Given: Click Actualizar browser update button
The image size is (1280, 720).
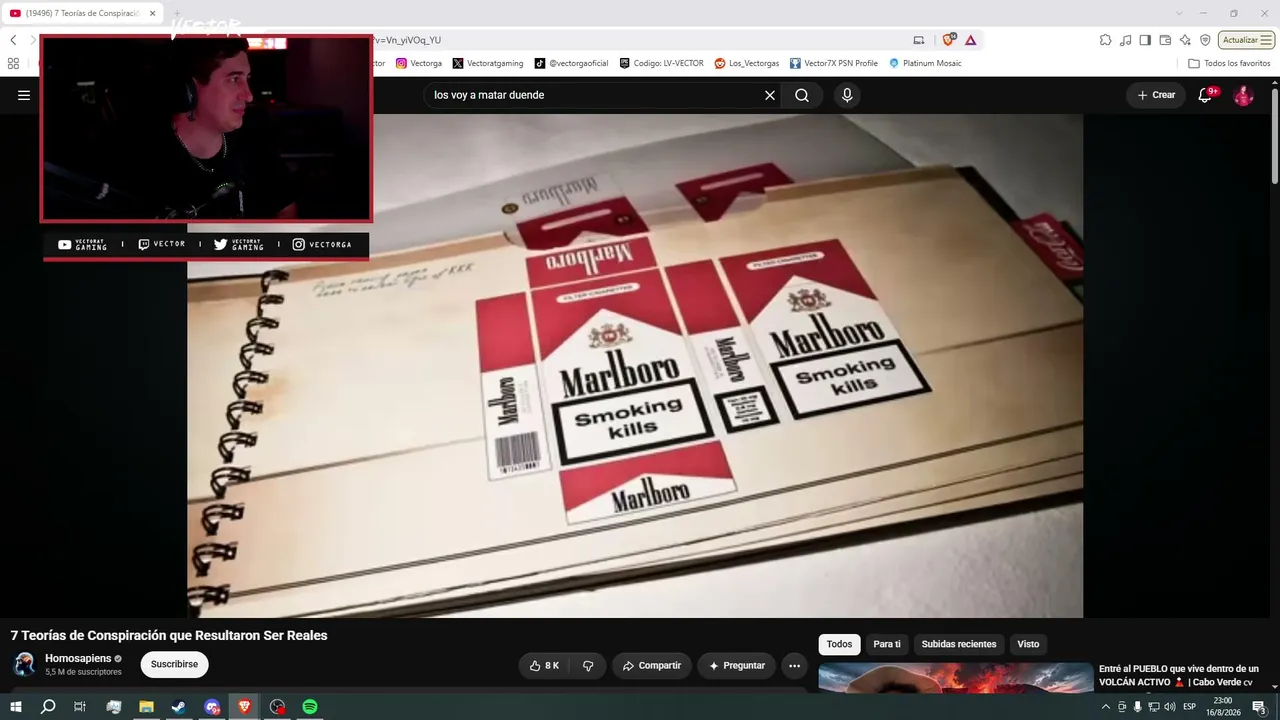Looking at the screenshot, I should click(x=1246, y=40).
